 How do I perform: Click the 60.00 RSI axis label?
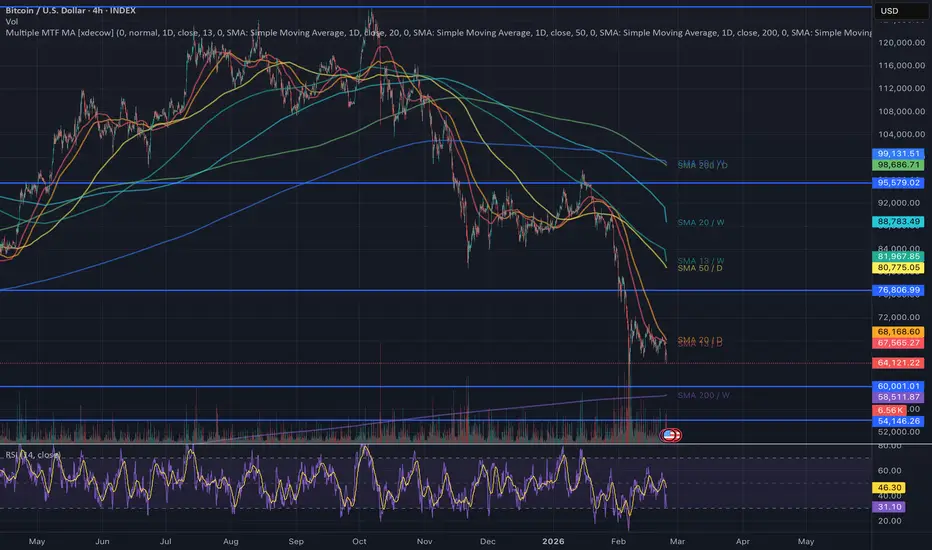pos(889,470)
